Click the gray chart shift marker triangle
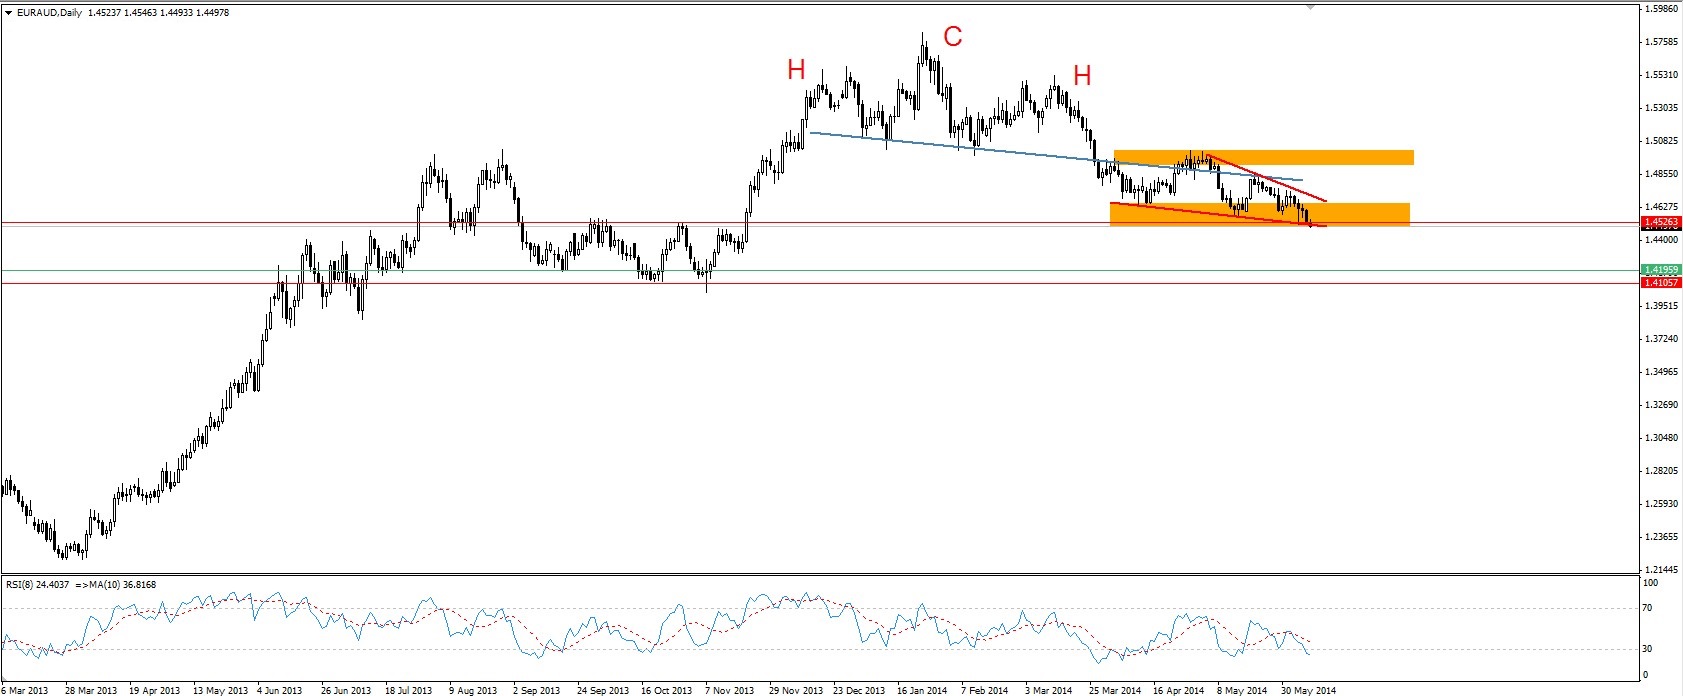This screenshot has height=696, width=1683. click(1310, 7)
